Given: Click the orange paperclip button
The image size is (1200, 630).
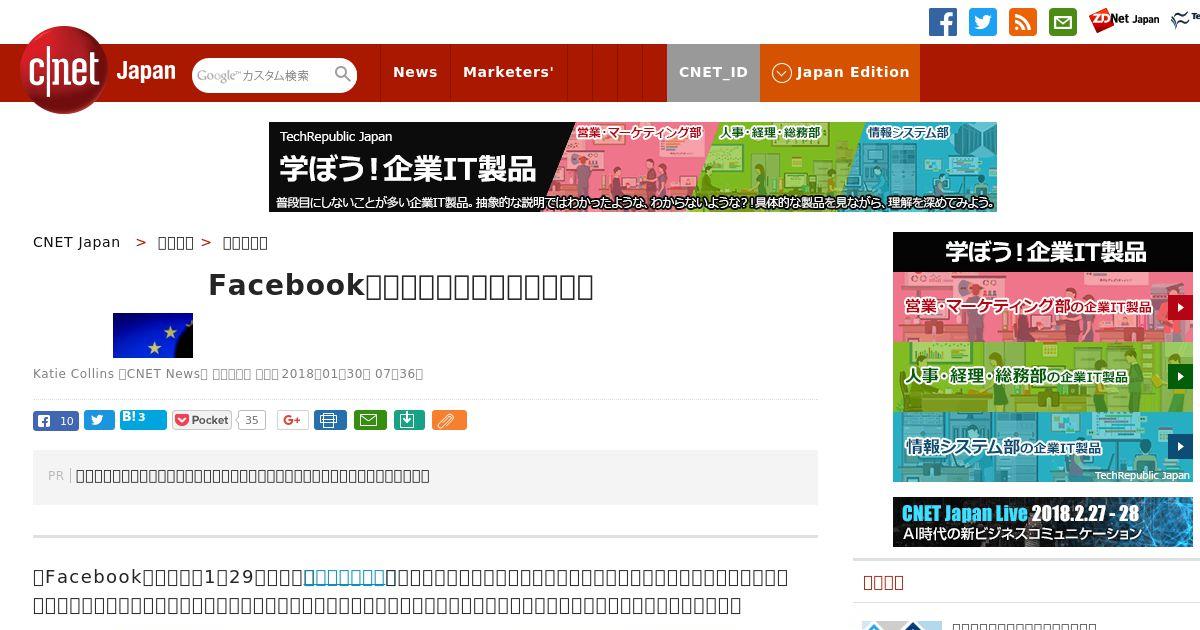Looking at the screenshot, I should coord(450,420).
